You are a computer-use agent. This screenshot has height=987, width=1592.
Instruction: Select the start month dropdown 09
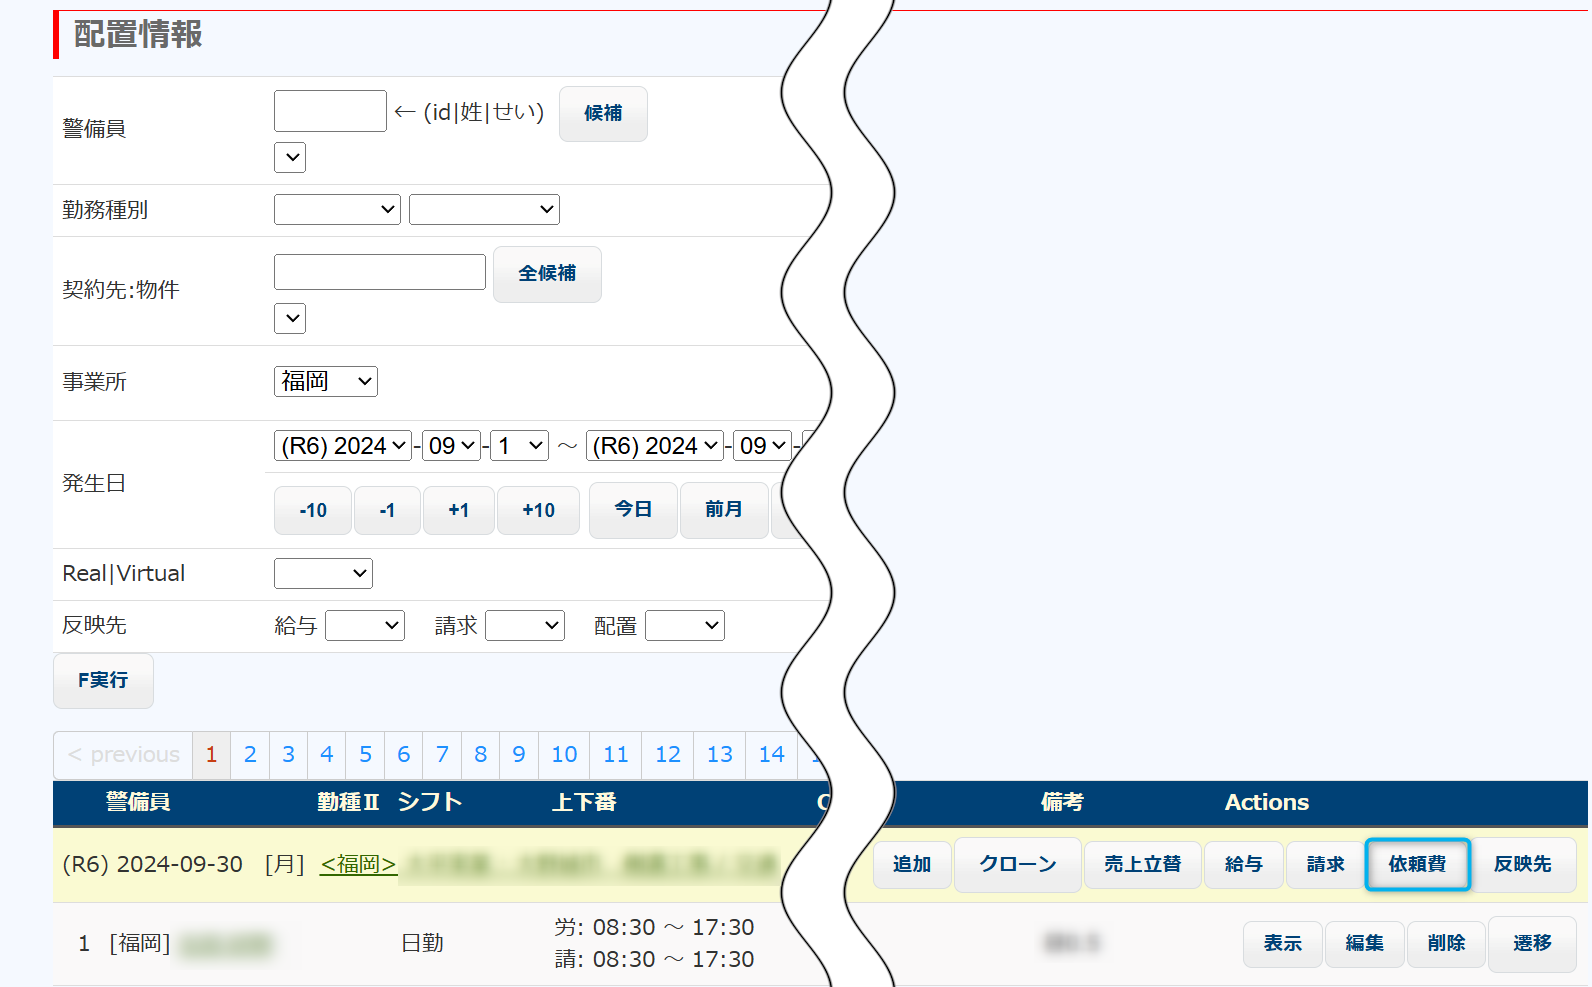(452, 446)
